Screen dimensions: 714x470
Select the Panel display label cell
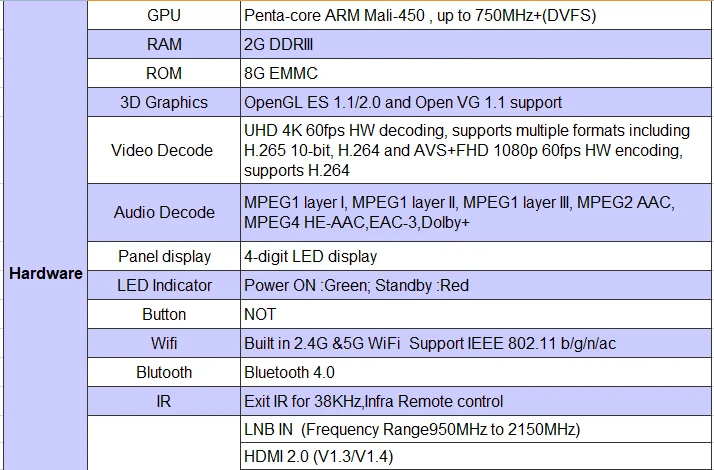pyautogui.click(x=164, y=256)
